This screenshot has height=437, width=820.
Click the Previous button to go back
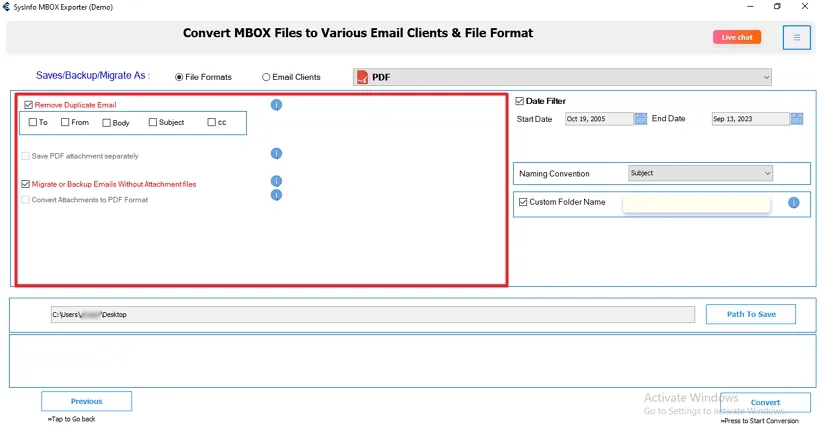tap(86, 401)
